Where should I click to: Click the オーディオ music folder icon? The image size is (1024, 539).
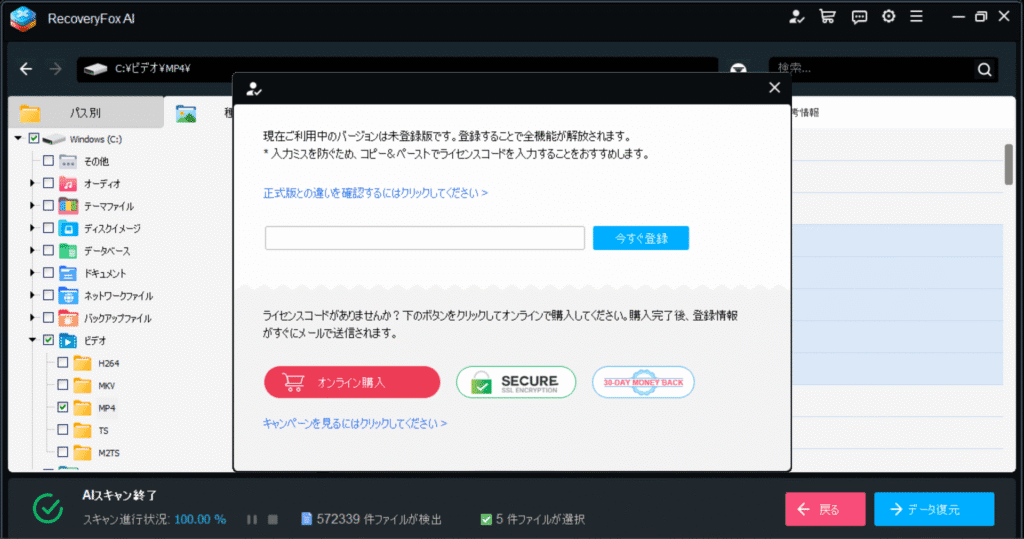point(68,184)
